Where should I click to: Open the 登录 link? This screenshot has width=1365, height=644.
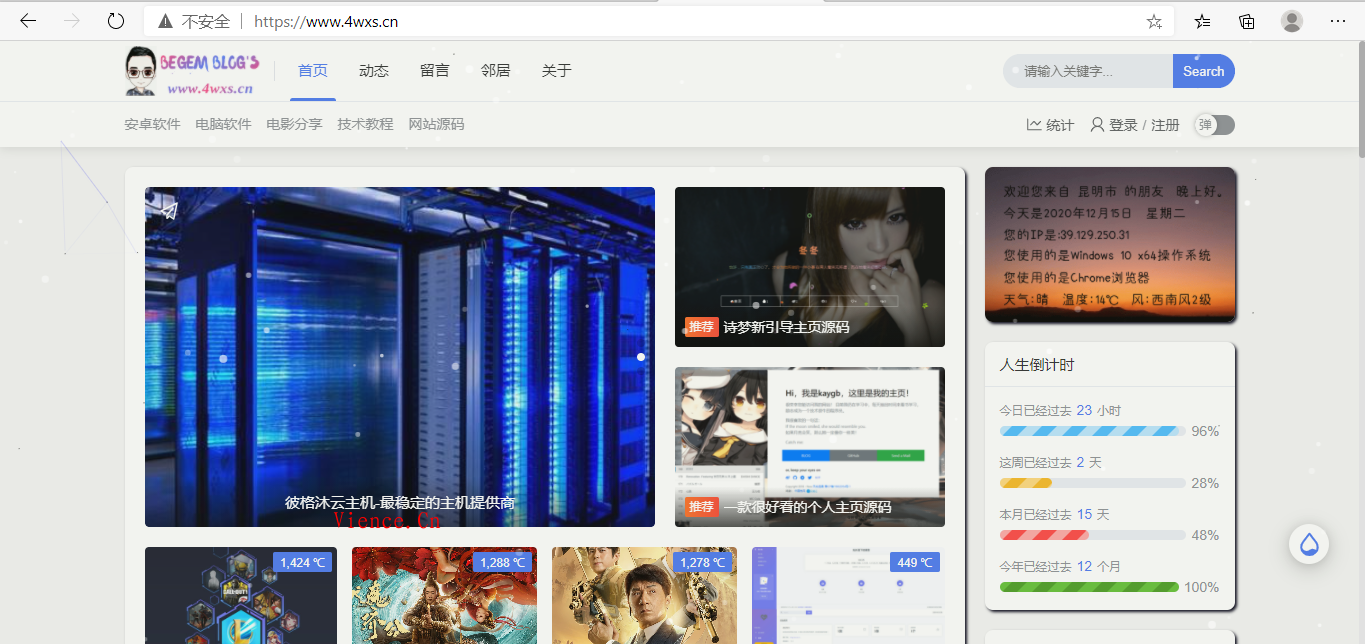coord(1122,125)
